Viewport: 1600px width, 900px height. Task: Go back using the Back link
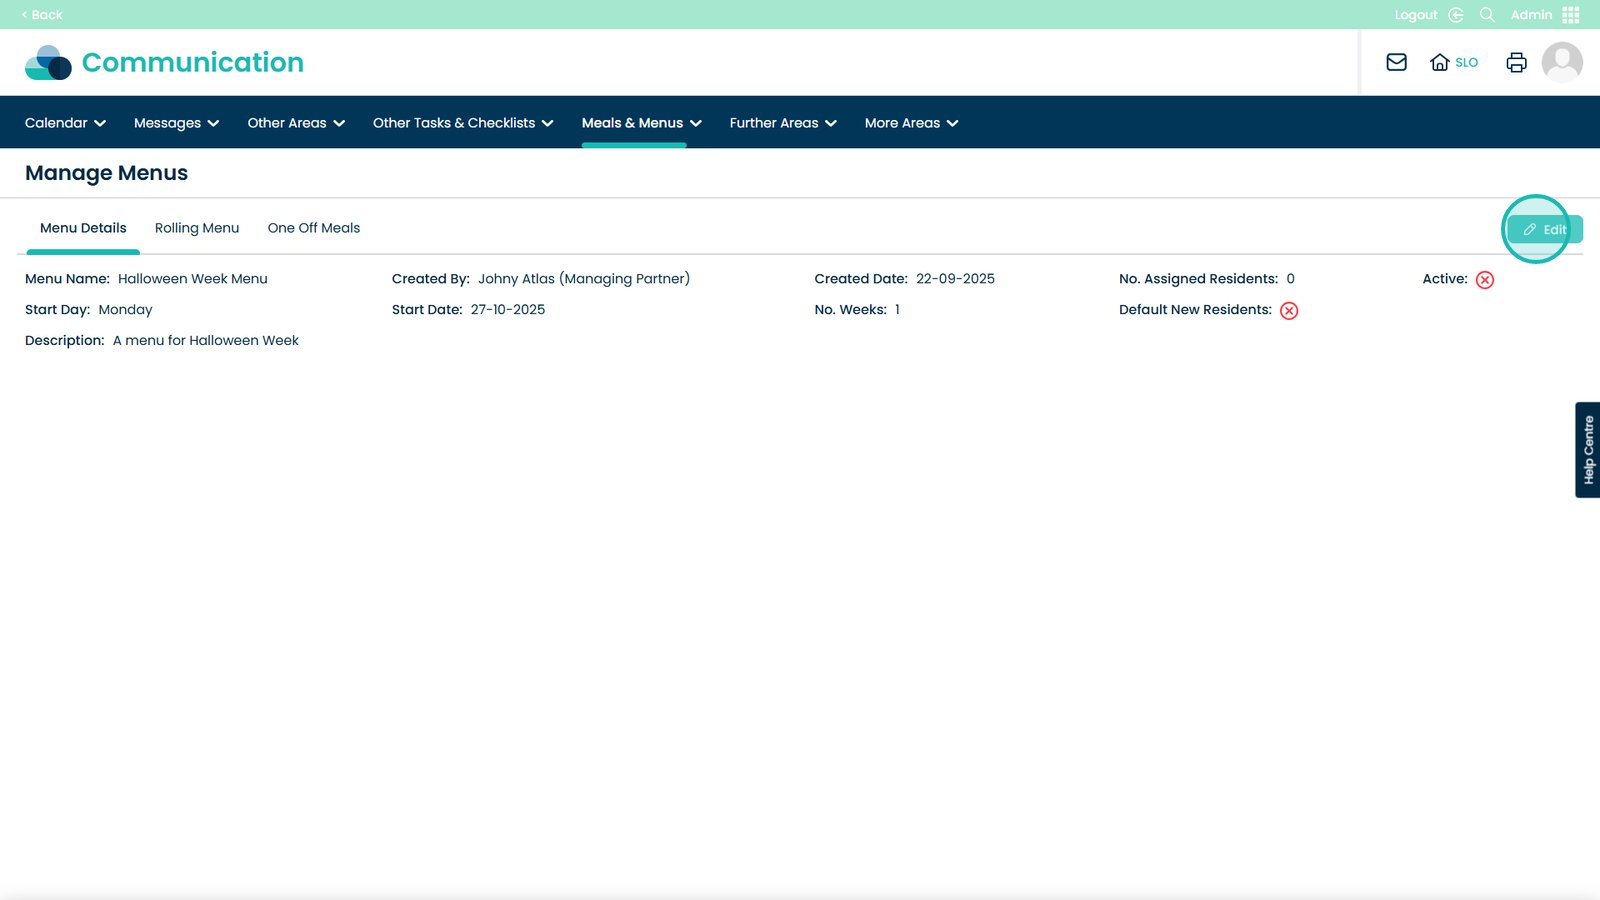42,15
